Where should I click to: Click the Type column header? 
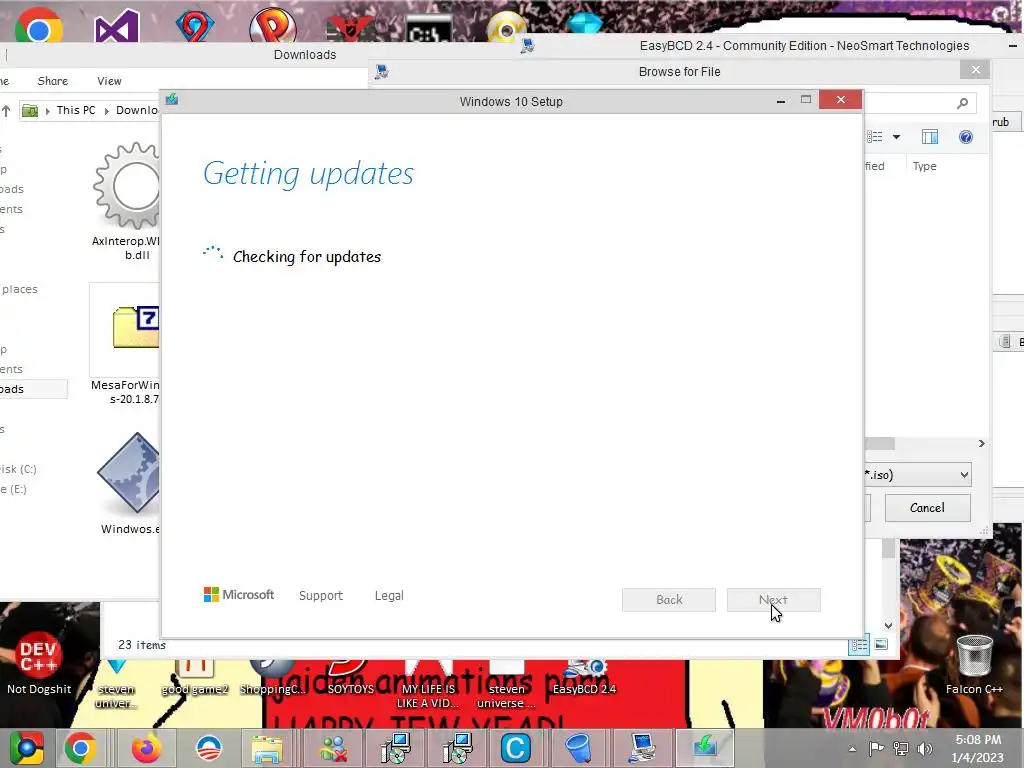click(x=925, y=166)
